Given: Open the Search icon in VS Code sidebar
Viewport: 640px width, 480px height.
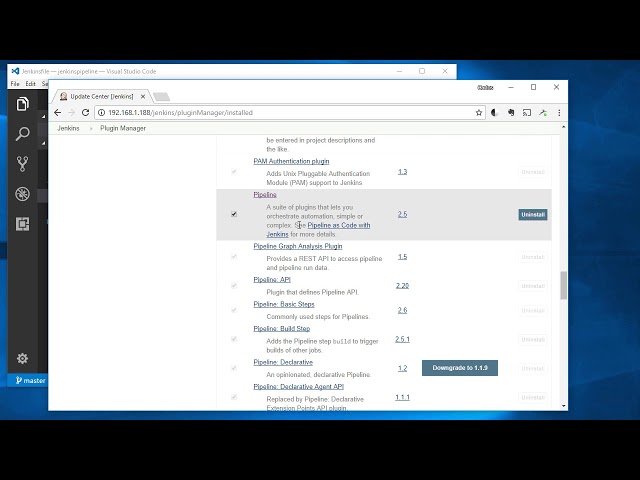Looking at the screenshot, I should click(x=22, y=133).
